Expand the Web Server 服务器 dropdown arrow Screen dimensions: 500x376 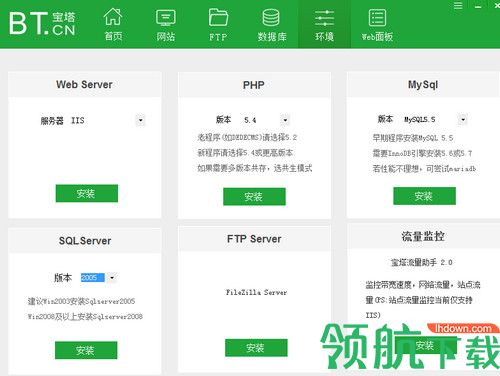(141, 120)
